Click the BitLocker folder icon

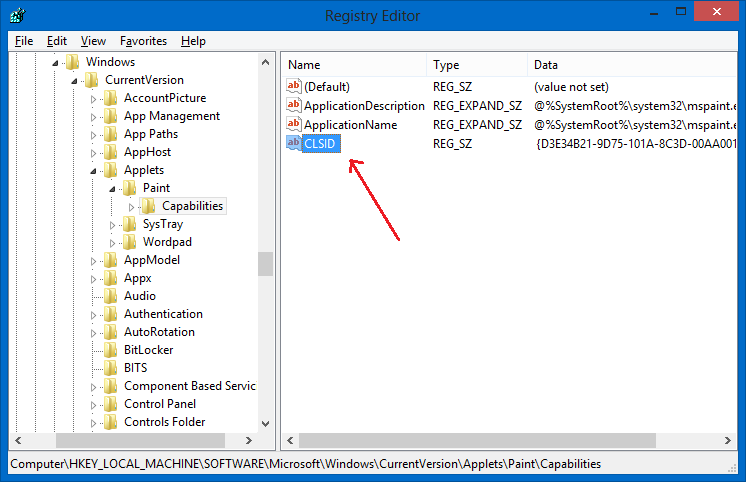[x=111, y=350]
